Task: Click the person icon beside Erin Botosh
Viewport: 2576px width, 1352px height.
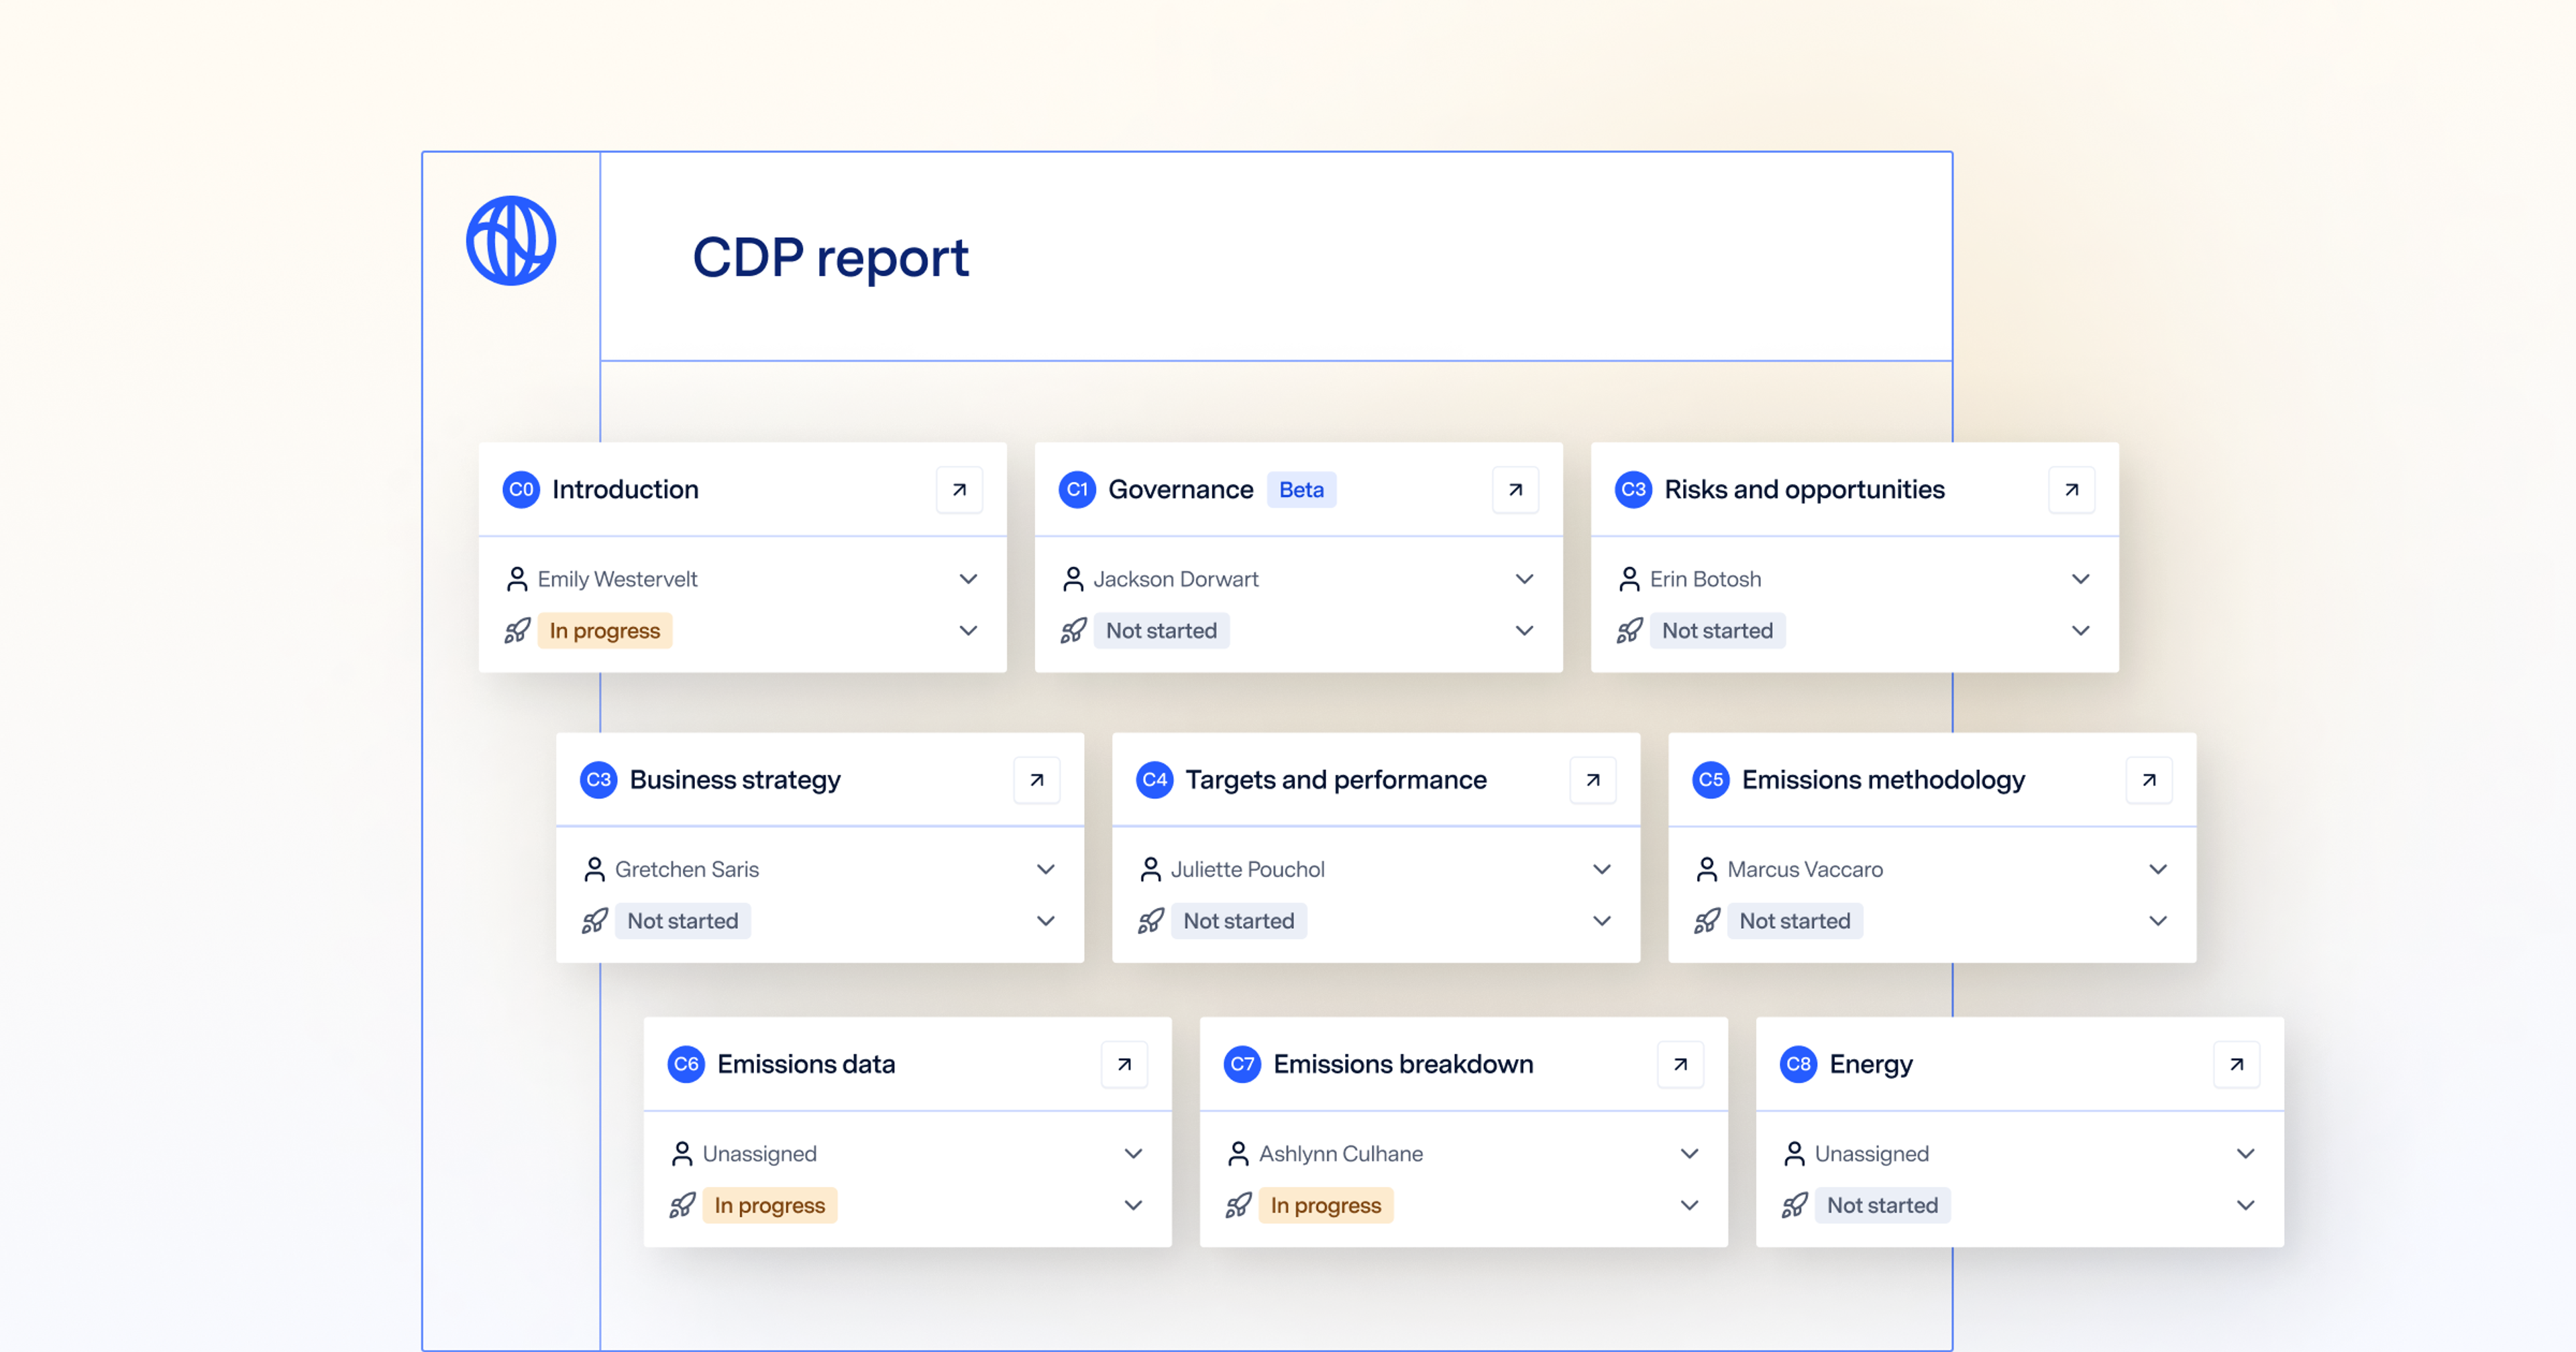Action: 1629,579
